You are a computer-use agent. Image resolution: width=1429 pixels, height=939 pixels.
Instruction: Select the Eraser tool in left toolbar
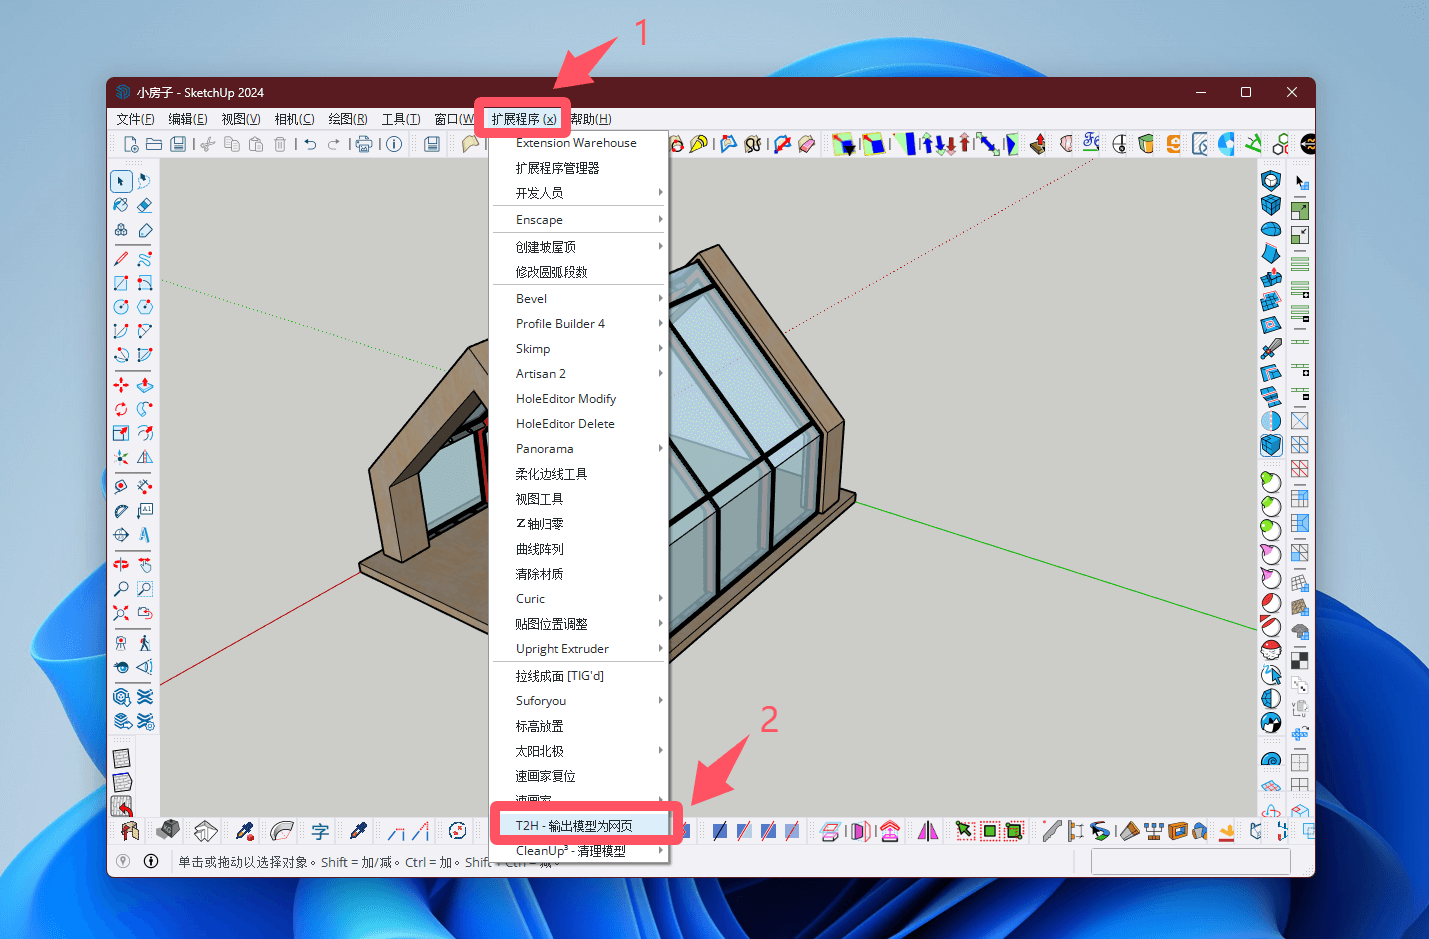tap(145, 205)
